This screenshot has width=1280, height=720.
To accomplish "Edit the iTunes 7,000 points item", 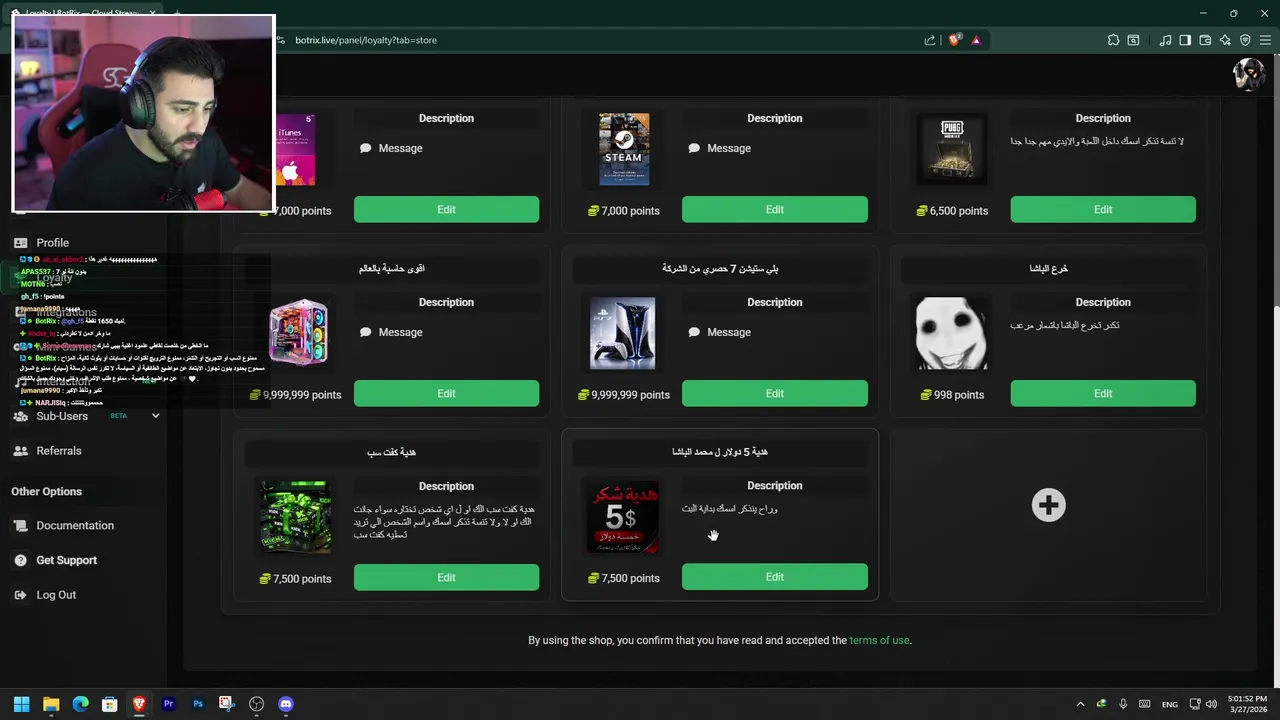I will coord(446,210).
